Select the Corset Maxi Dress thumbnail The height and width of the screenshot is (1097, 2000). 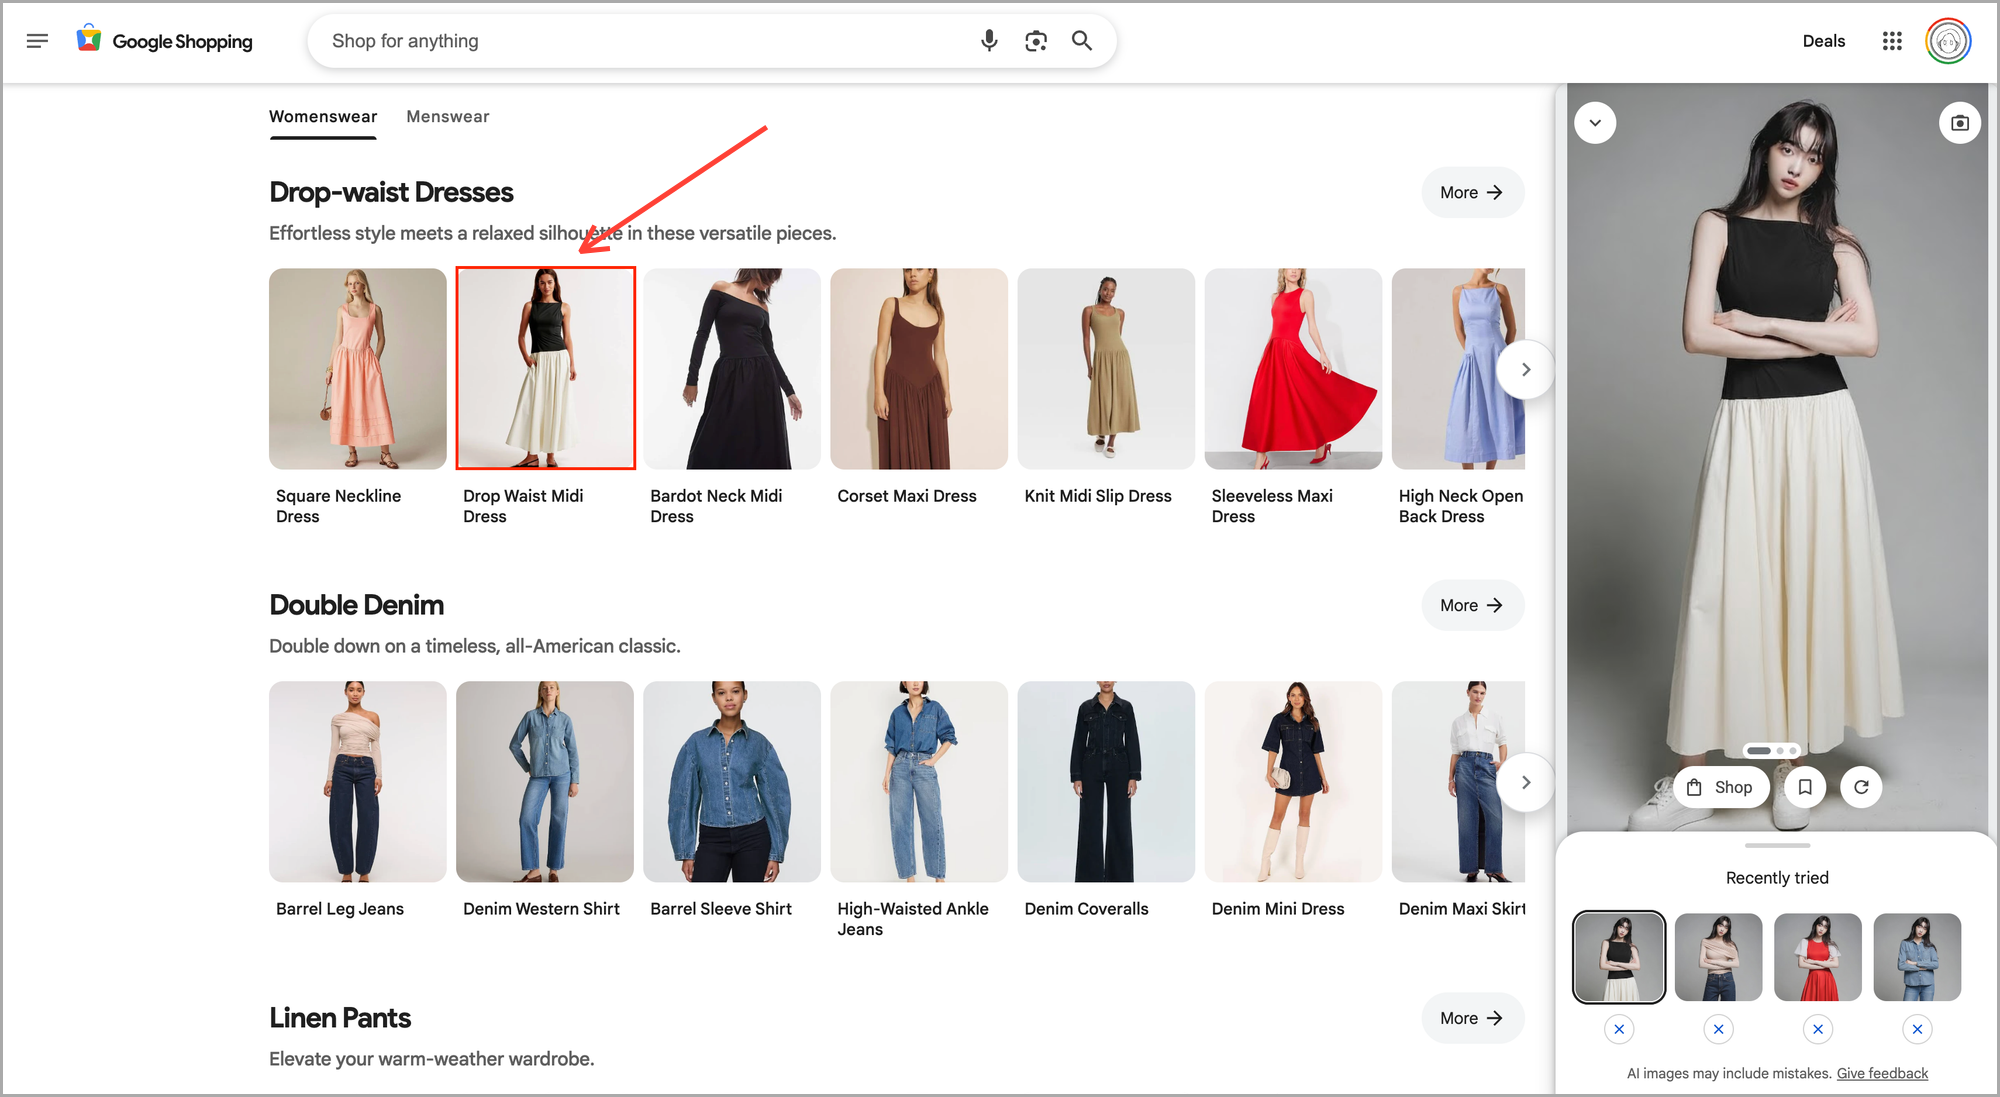(x=918, y=369)
